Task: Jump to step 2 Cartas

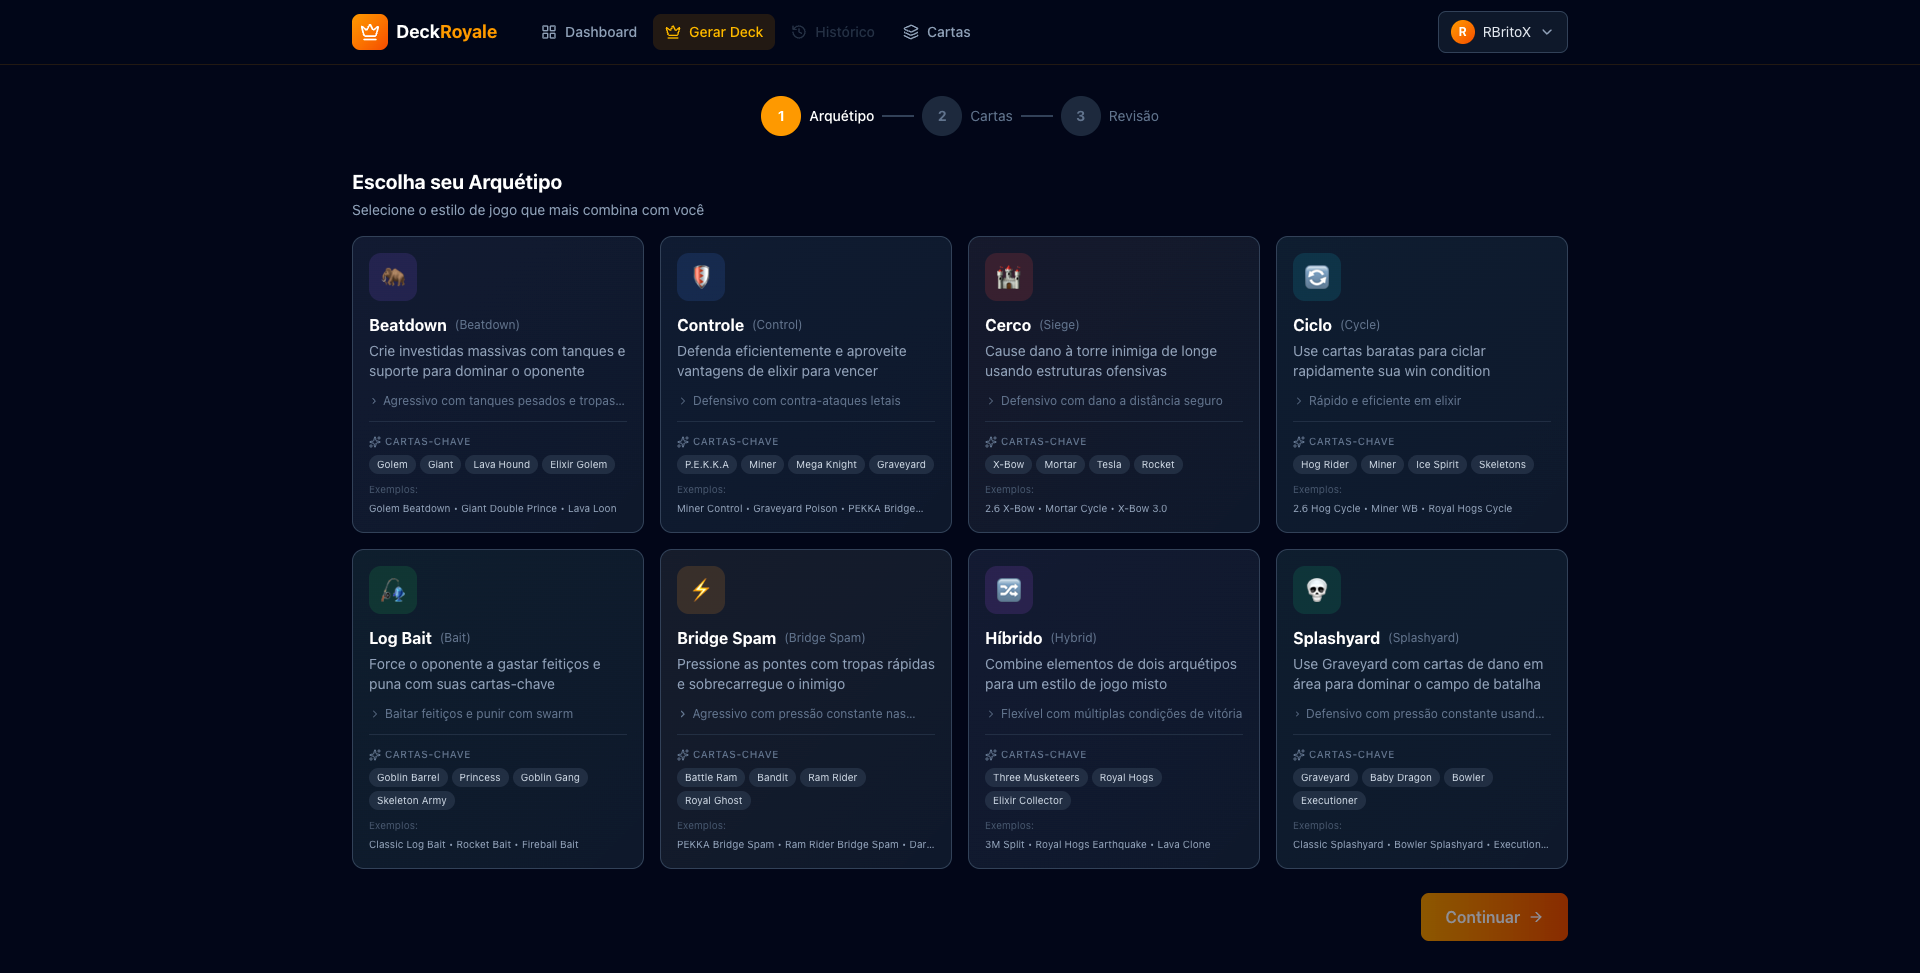Action: point(942,116)
